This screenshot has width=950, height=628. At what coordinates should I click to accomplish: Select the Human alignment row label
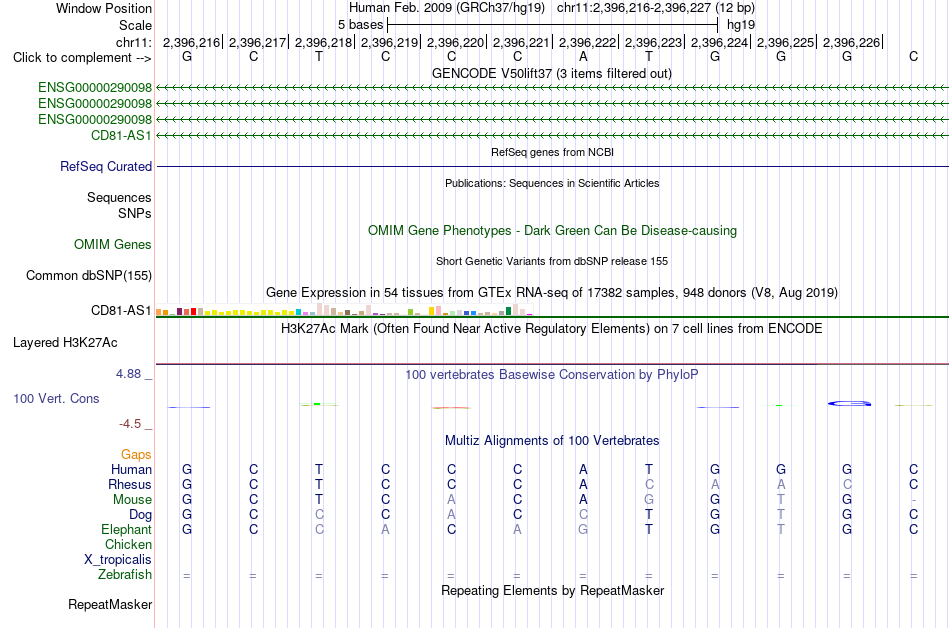[x=131, y=469]
